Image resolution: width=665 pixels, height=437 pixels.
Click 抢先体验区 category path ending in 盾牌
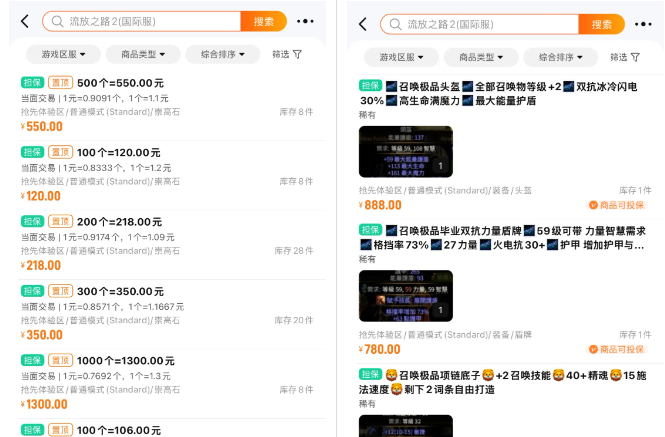[445, 335]
